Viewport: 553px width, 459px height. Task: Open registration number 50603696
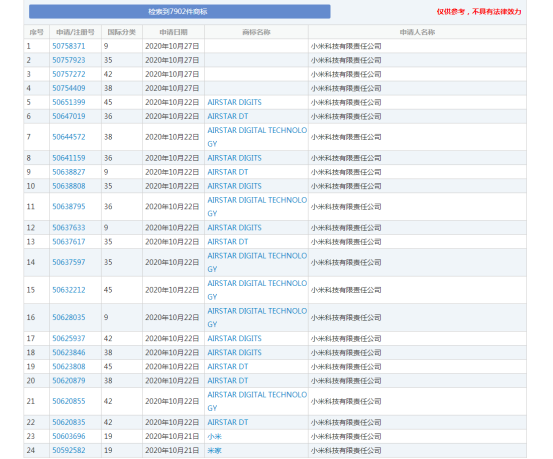click(69, 436)
